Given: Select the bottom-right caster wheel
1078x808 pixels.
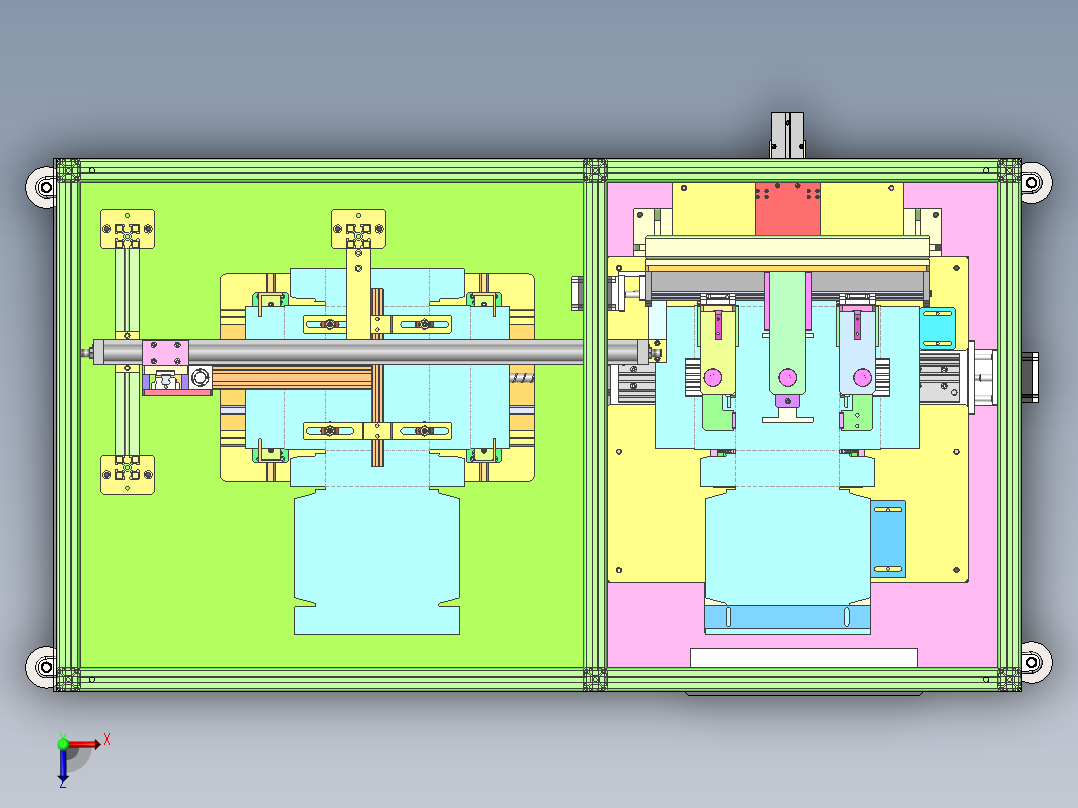Looking at the screenshot, I should (1034, 662).
